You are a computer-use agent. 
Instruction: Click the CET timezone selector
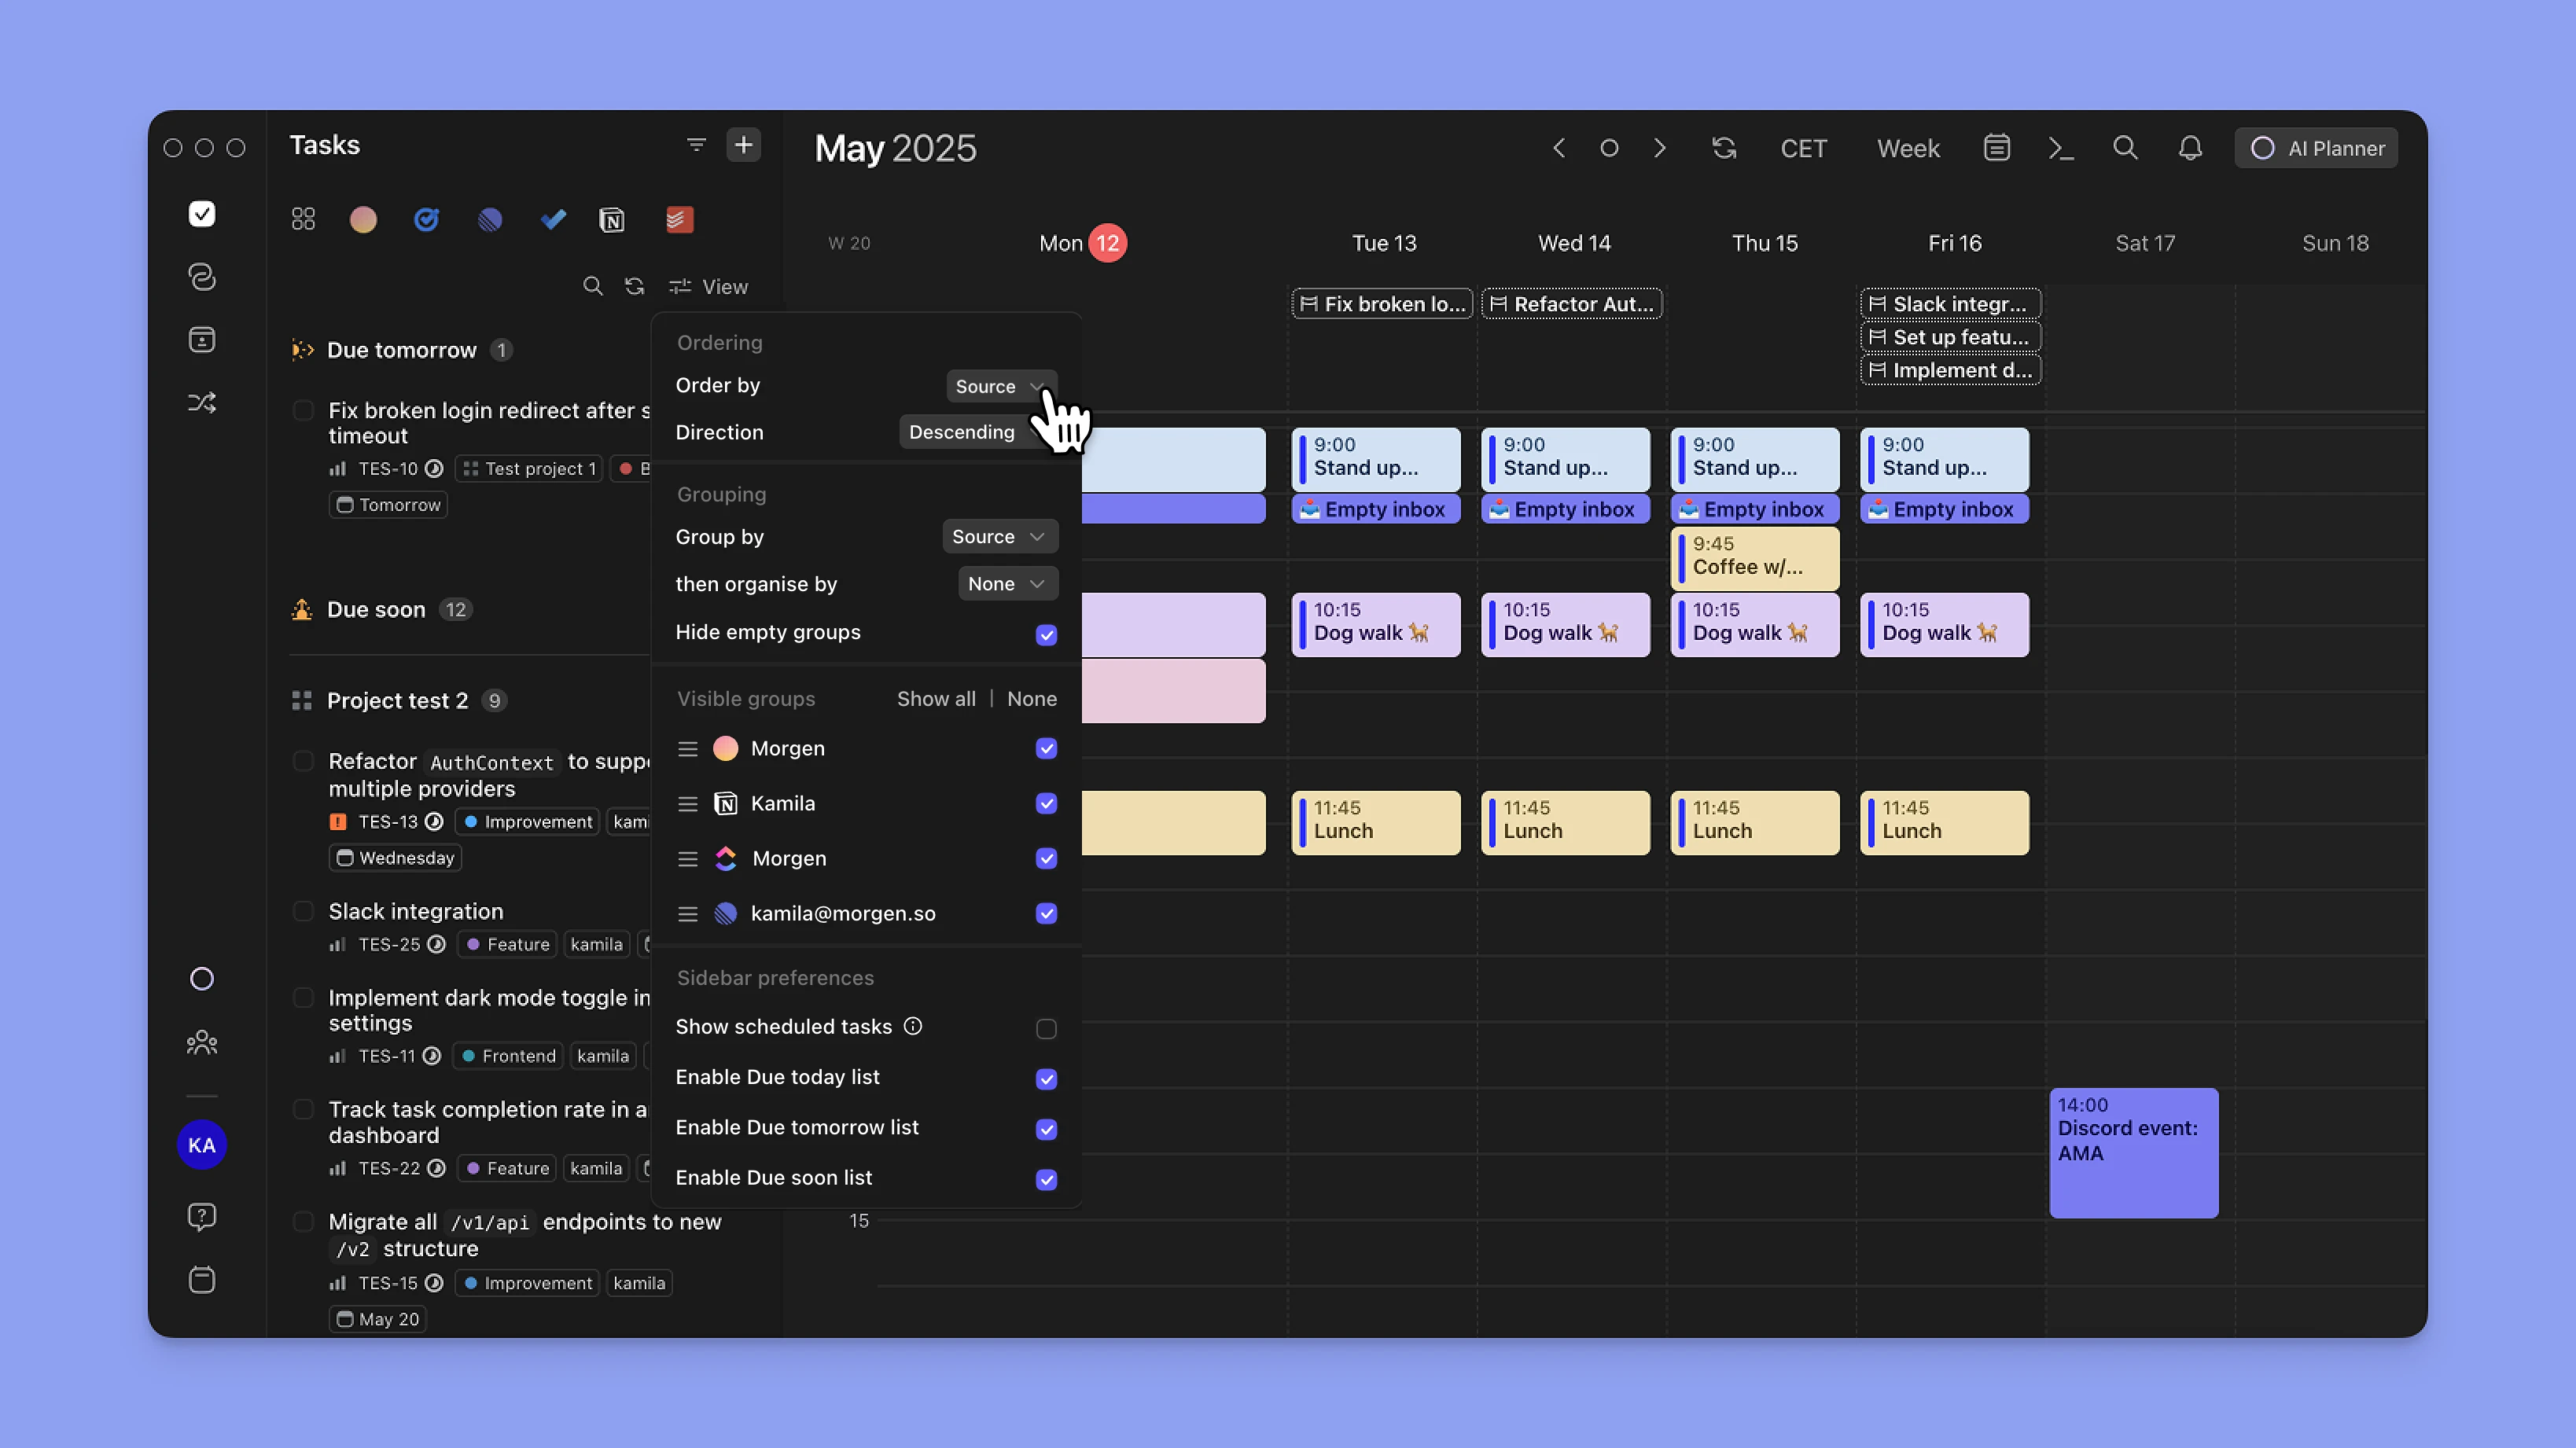pos(1803,148)
